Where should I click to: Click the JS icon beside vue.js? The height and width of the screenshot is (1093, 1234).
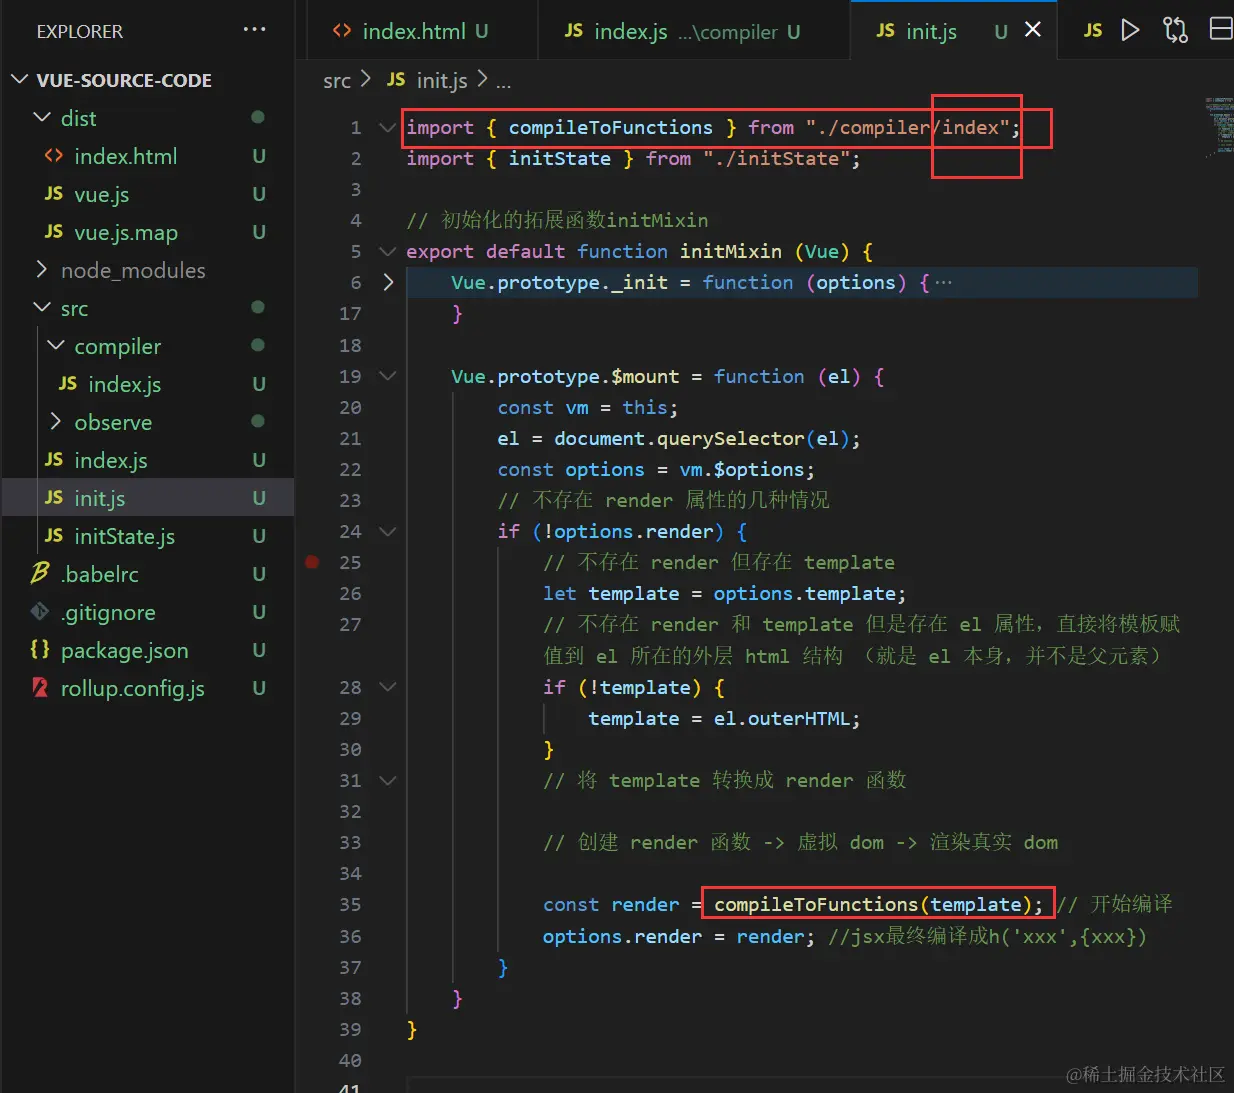coord(54,193)
